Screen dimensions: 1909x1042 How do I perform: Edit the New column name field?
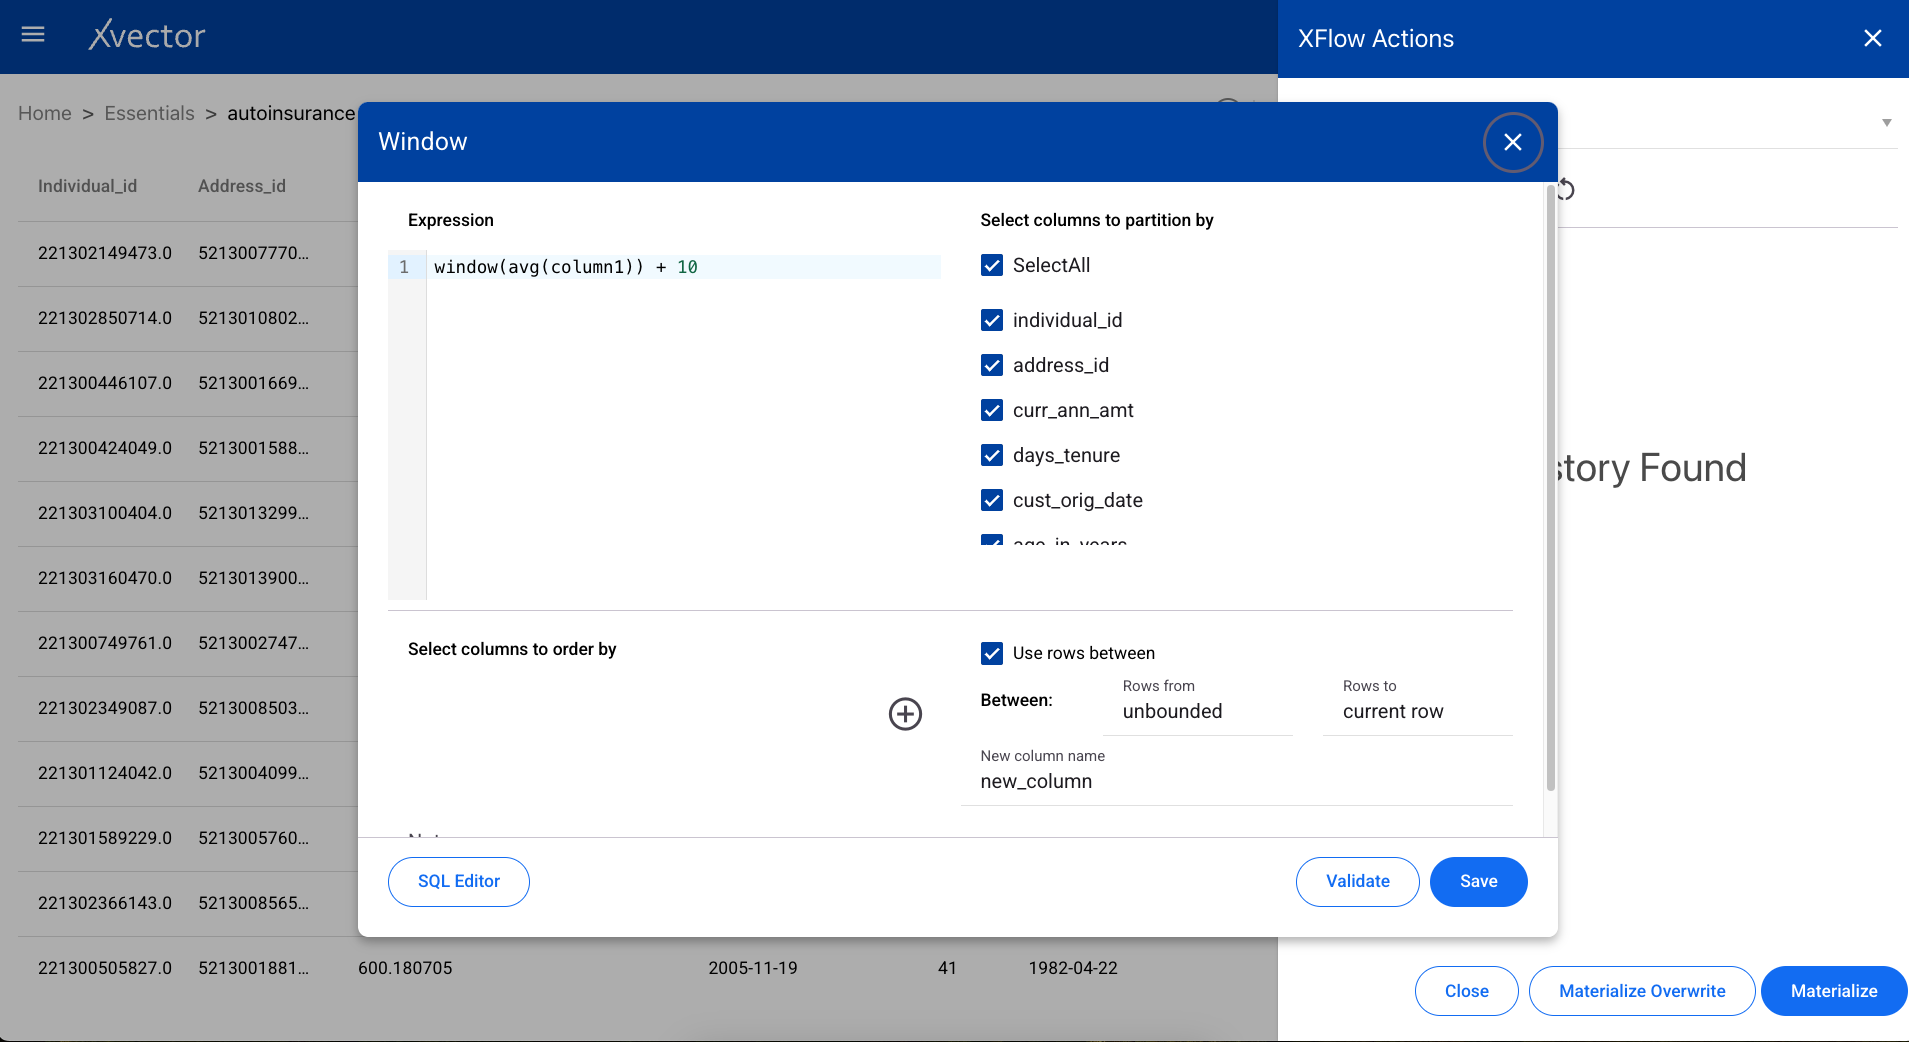[1236, 781]
